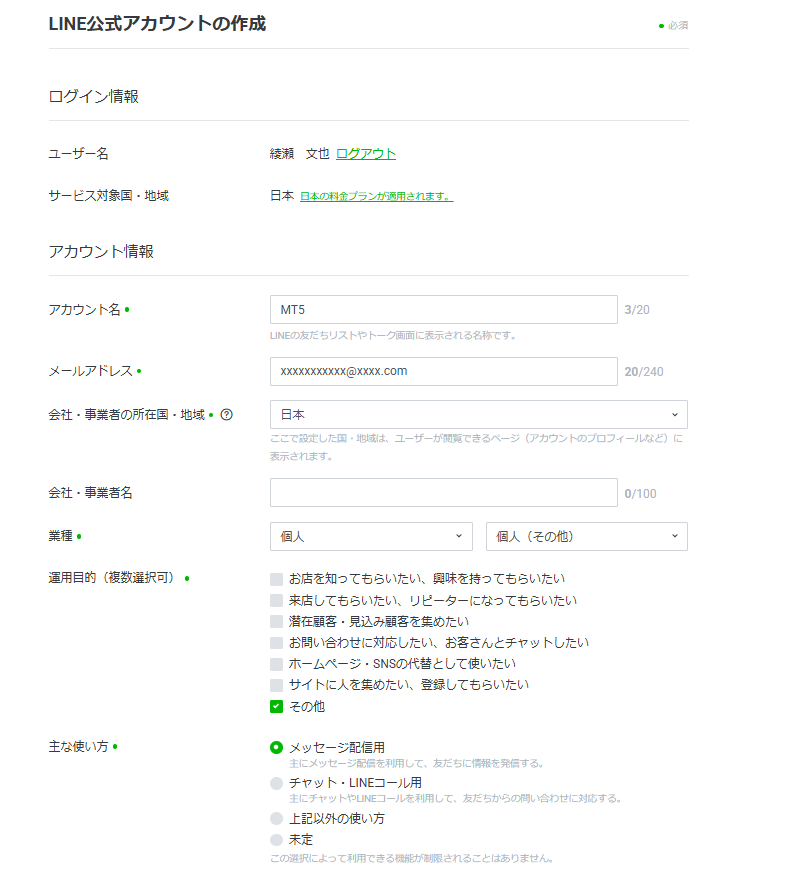The image size is (800, 891).
Task: Click the 20/240 character counter
Action: point(644,372)
